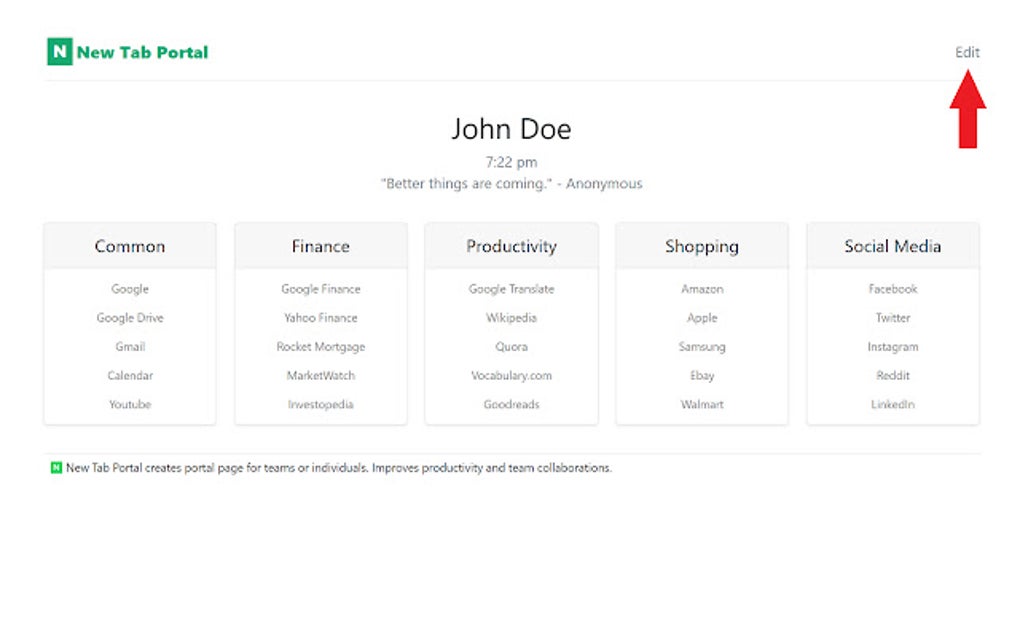Screen dimensions: 1020x638
Task: Visit the Rocket Mortgage link
Action: point(321,347)
